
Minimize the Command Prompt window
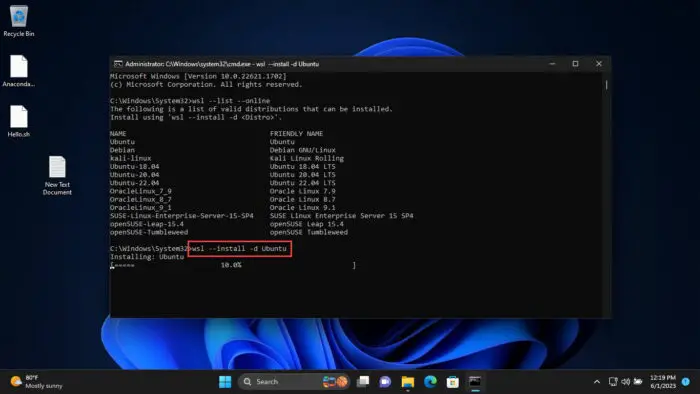tap(552, 64)
